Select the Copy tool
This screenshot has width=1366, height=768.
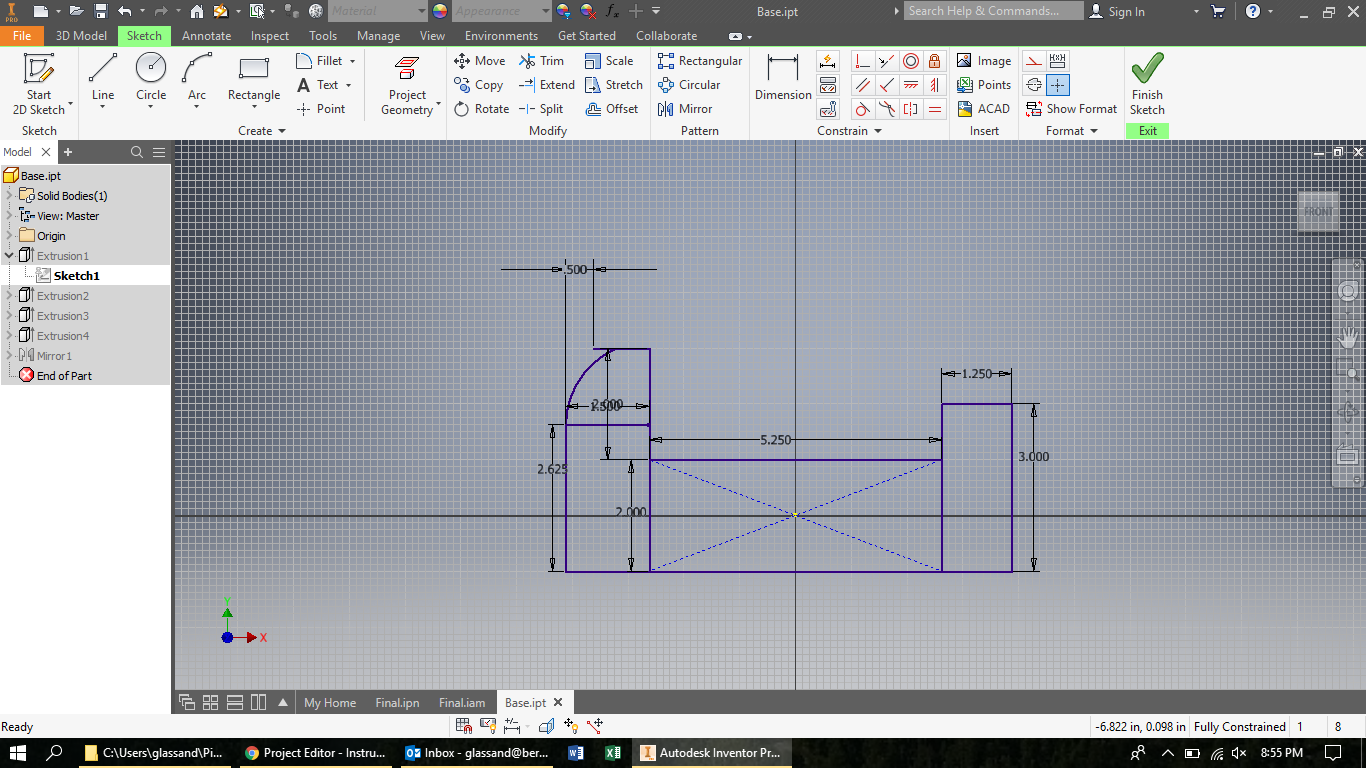pyautogui.click(x=478, y=85)
